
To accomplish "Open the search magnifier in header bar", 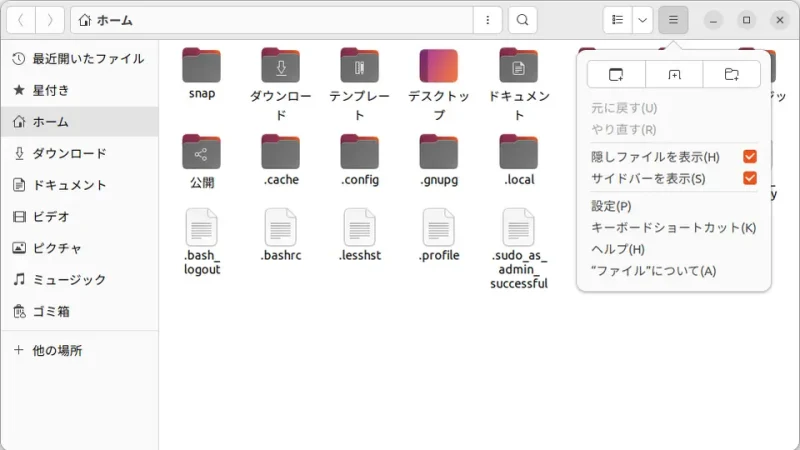I will point(522,20).
